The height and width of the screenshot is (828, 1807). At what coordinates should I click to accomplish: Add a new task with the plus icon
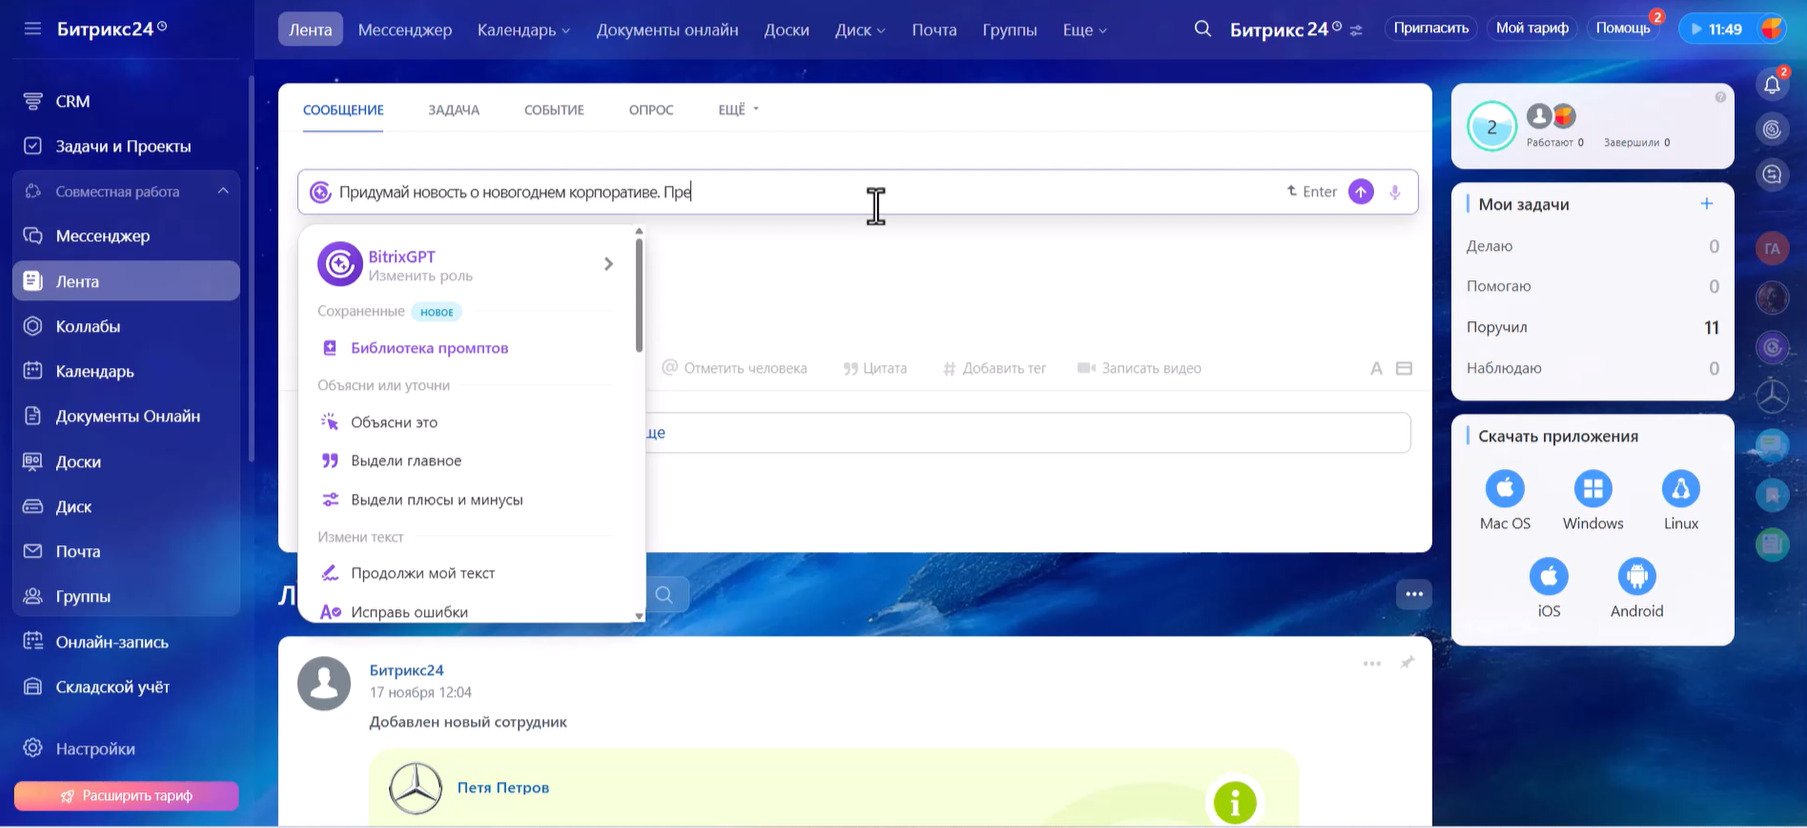(1707, 204)
